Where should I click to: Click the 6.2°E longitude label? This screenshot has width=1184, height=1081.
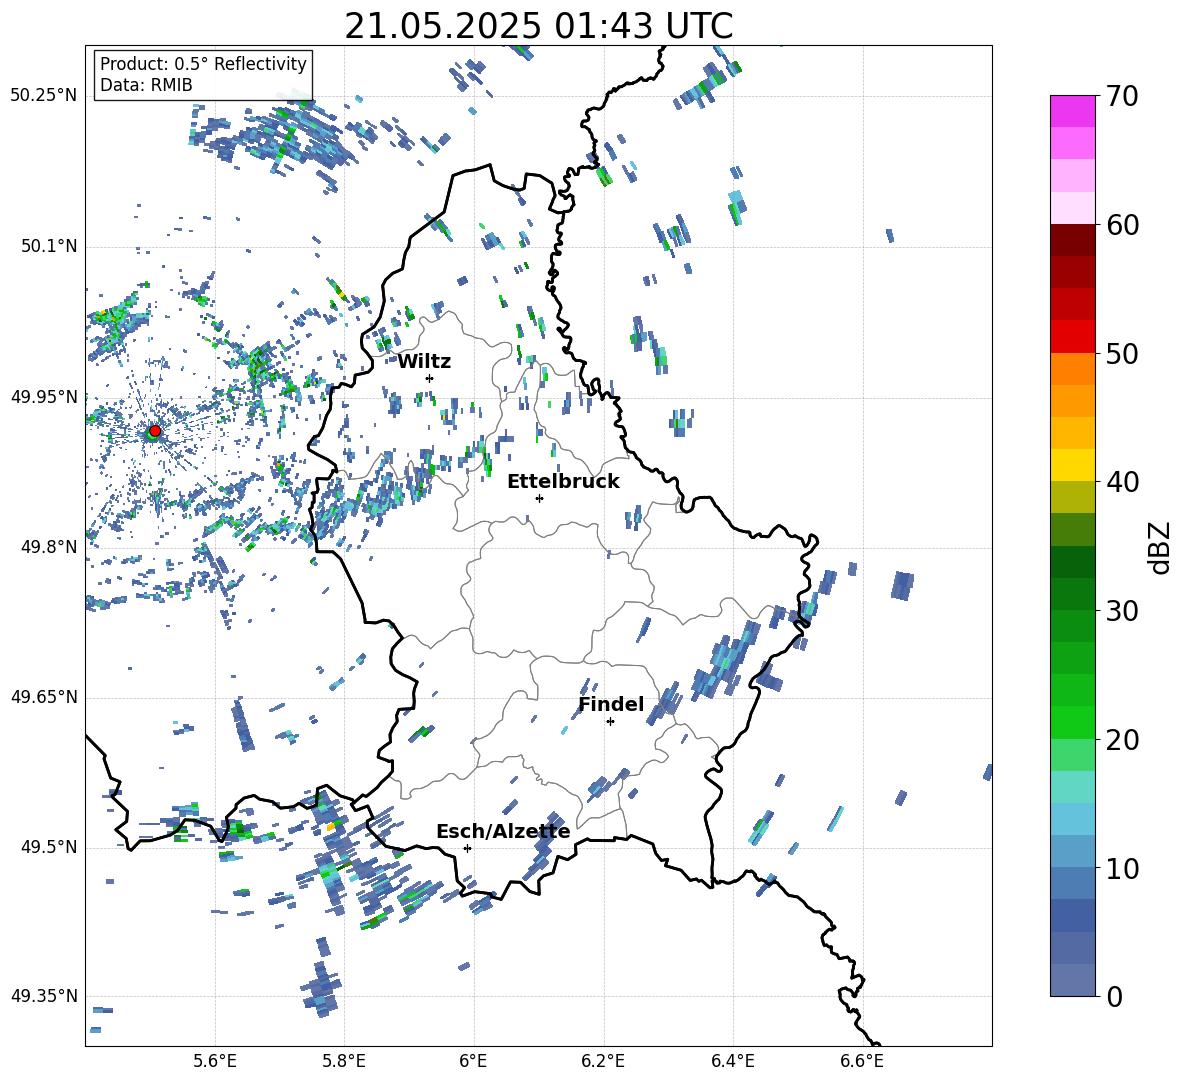pyautogui.click(x=603, y=1062)
